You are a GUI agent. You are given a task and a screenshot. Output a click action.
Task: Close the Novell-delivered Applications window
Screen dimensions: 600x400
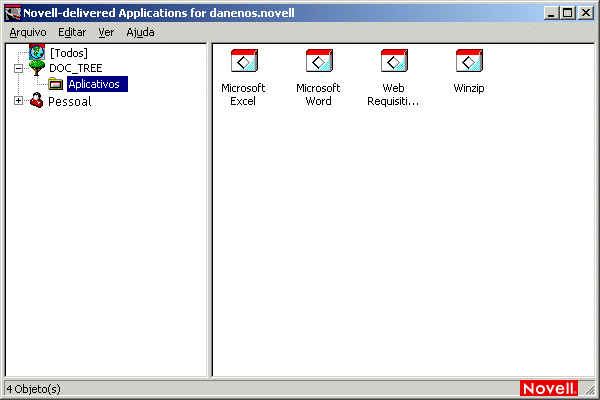[x=586, y=13]
